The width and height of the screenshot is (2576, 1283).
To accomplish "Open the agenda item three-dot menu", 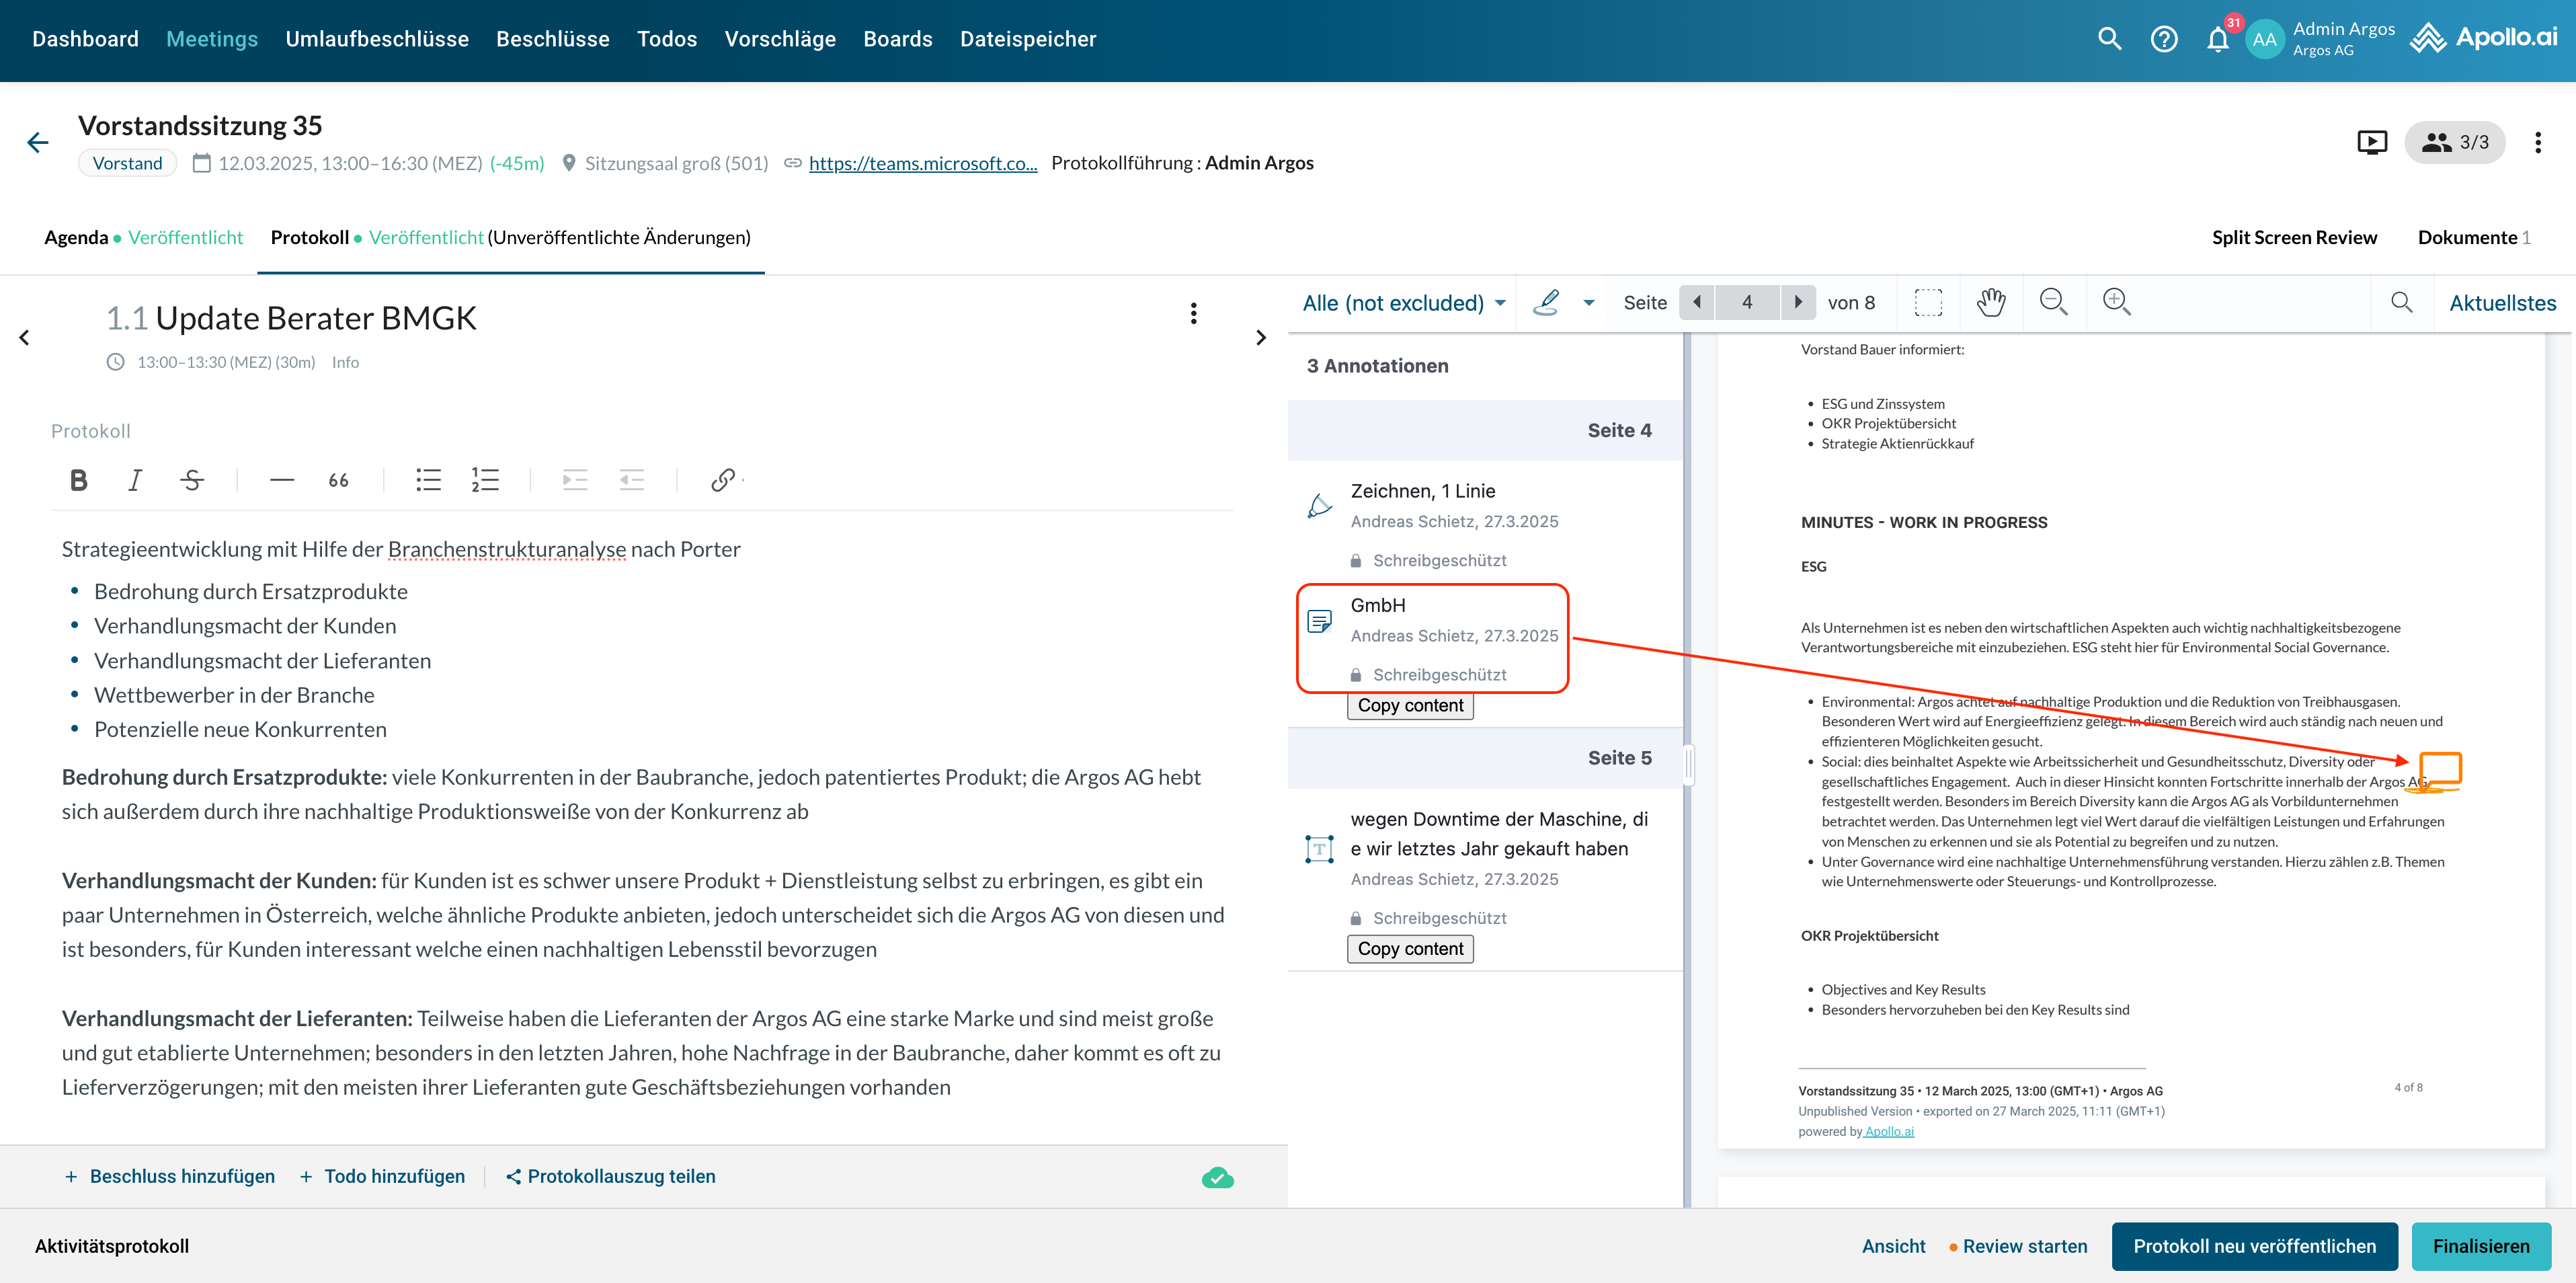I will pos(1193,314).
